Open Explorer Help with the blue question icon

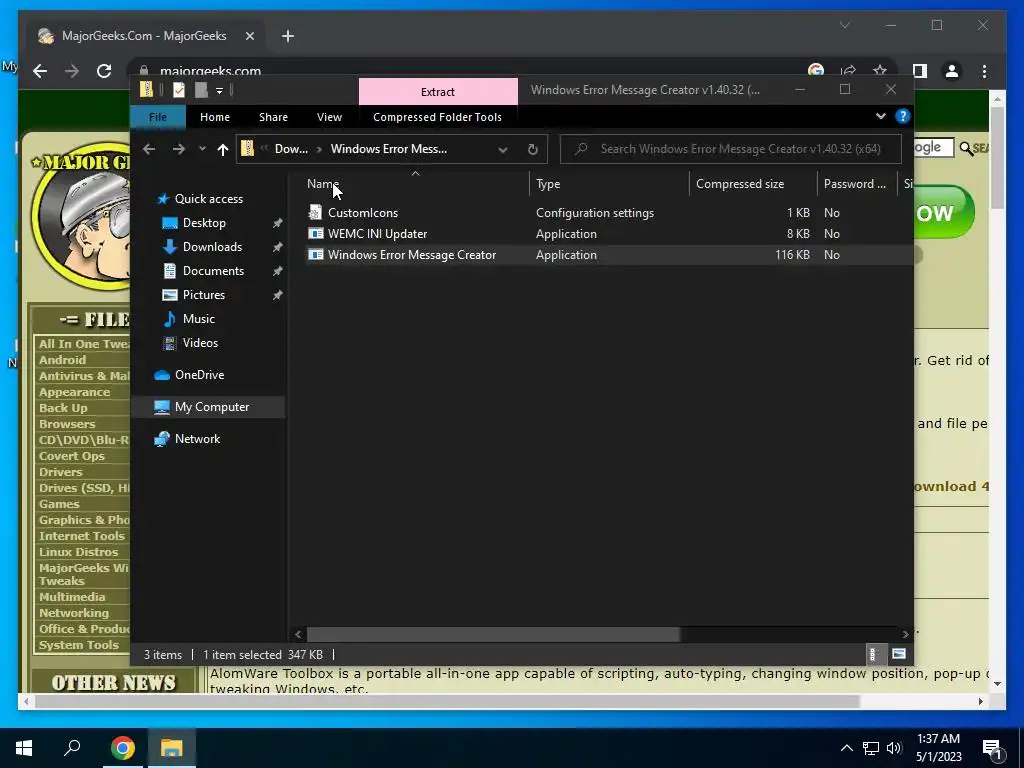[903, 116]
